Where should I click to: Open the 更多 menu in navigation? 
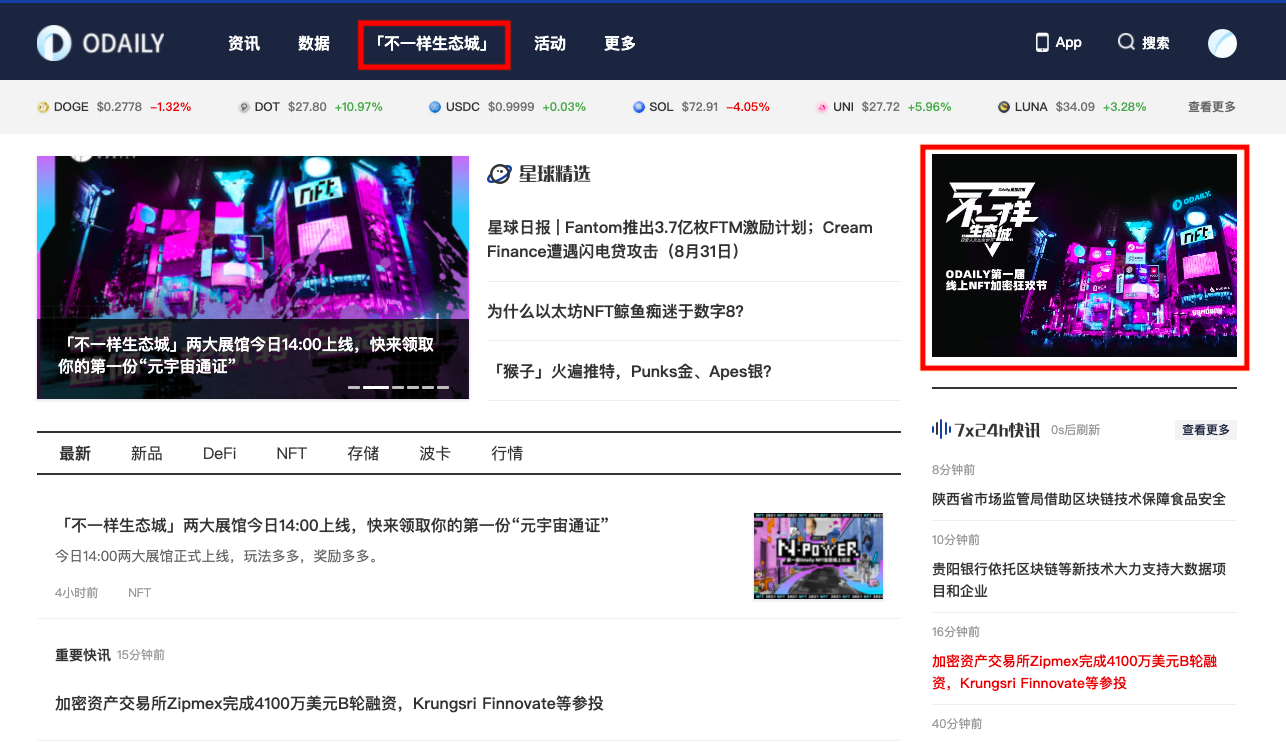(620, 43)
